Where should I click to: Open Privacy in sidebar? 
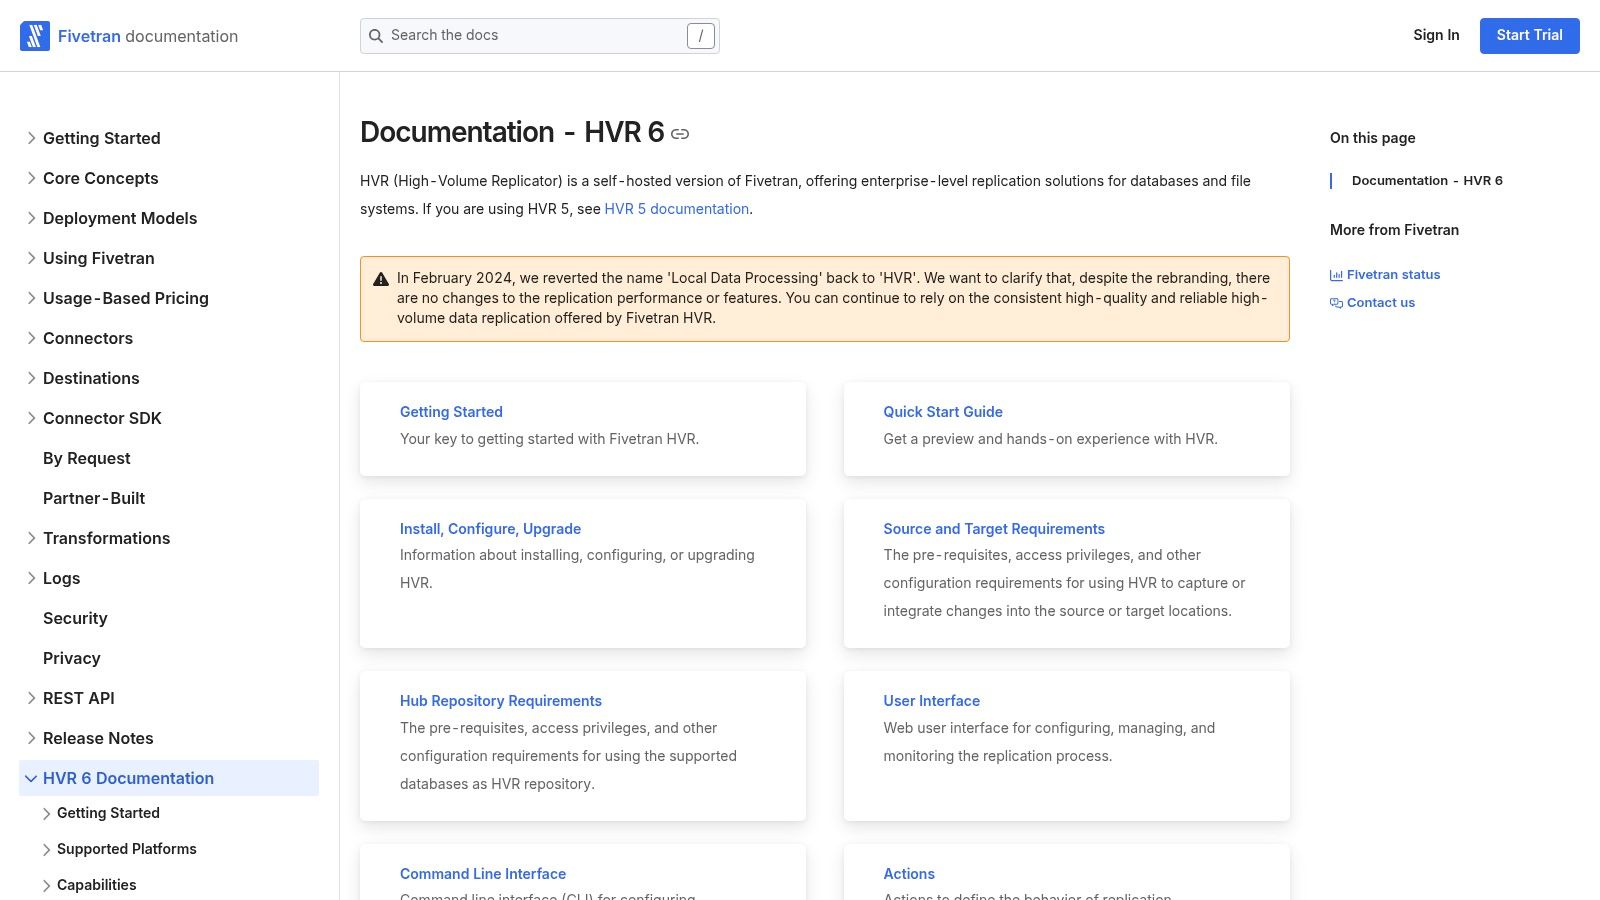click(71, 658)
